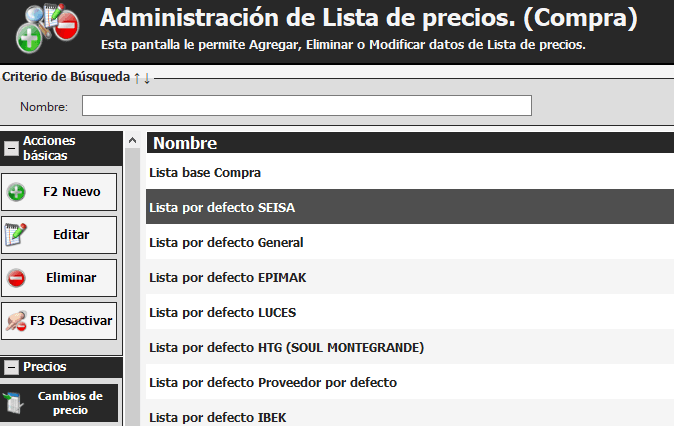Select HTG (SOUL MONTEGRANDE) list row
The height and width of the screenshot is (426, 674).
[x=286, y=347]
